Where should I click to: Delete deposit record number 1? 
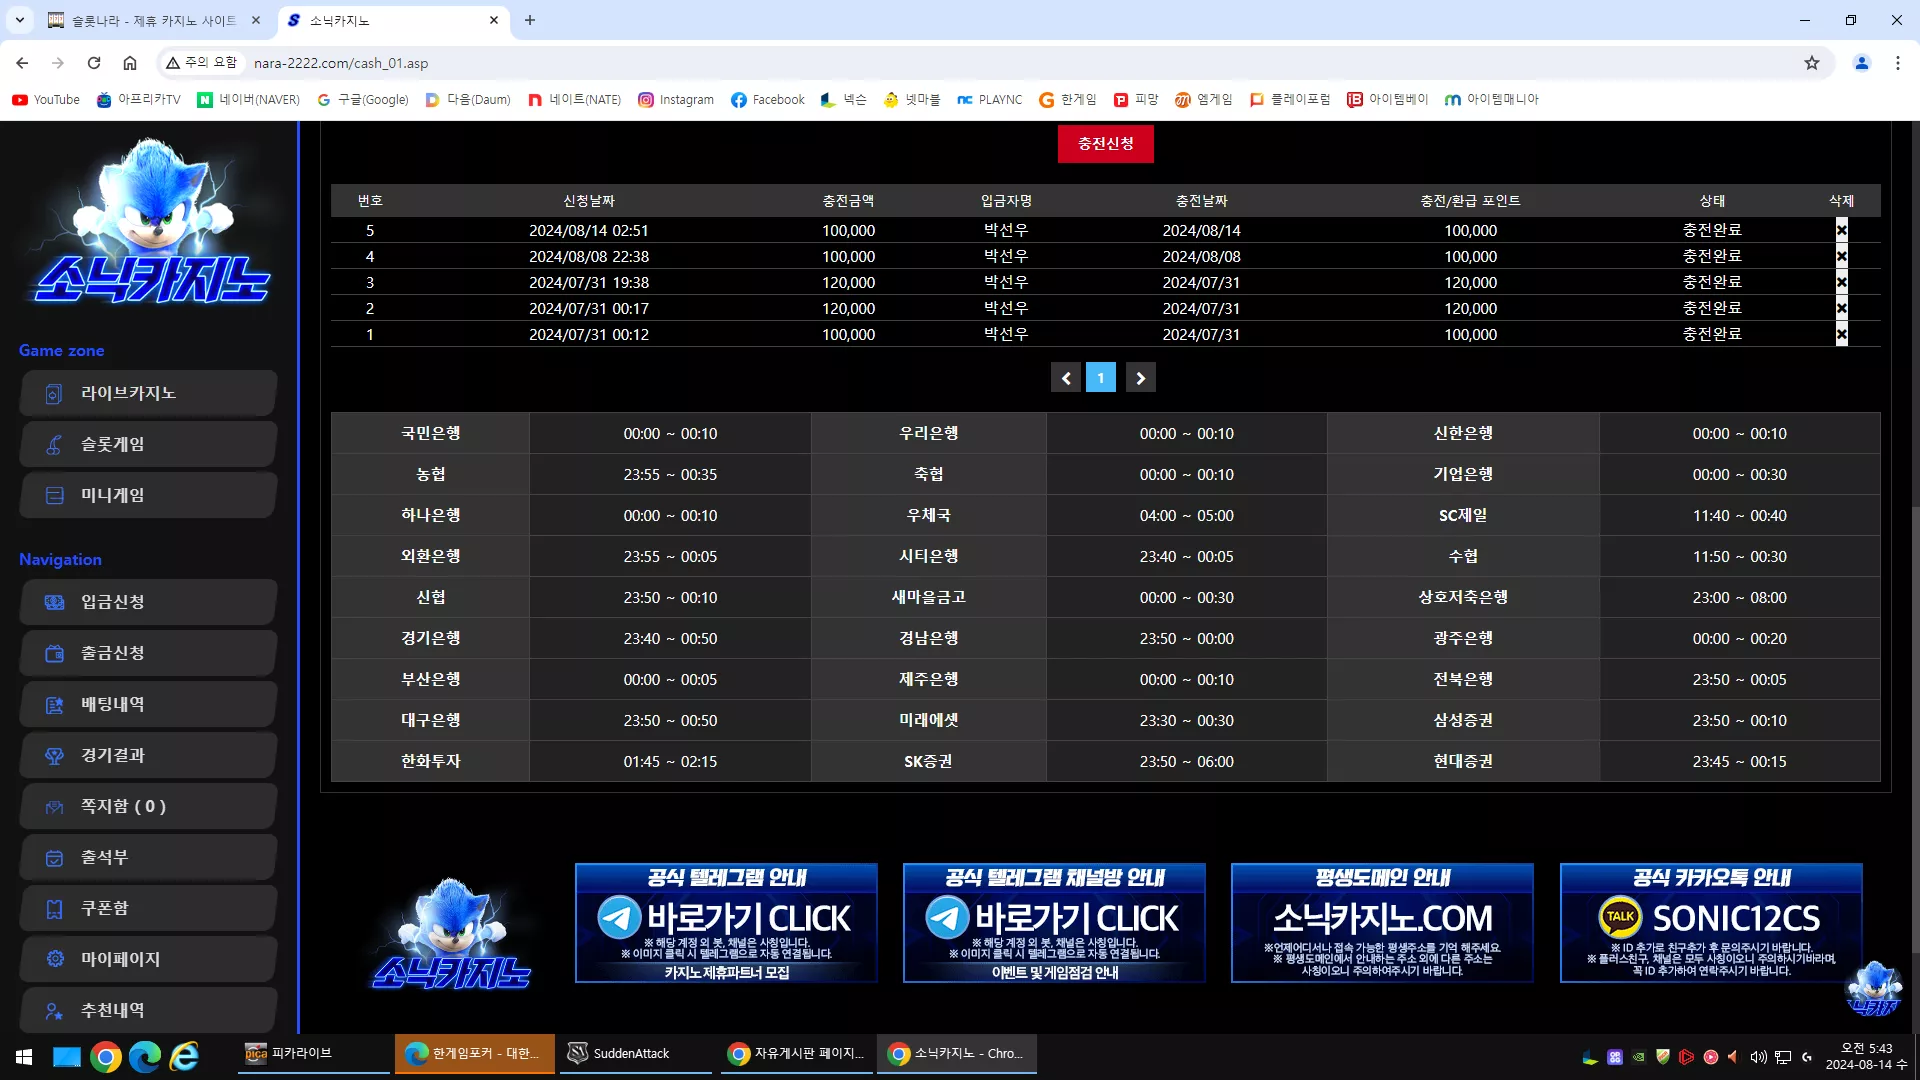[1841, 334]
